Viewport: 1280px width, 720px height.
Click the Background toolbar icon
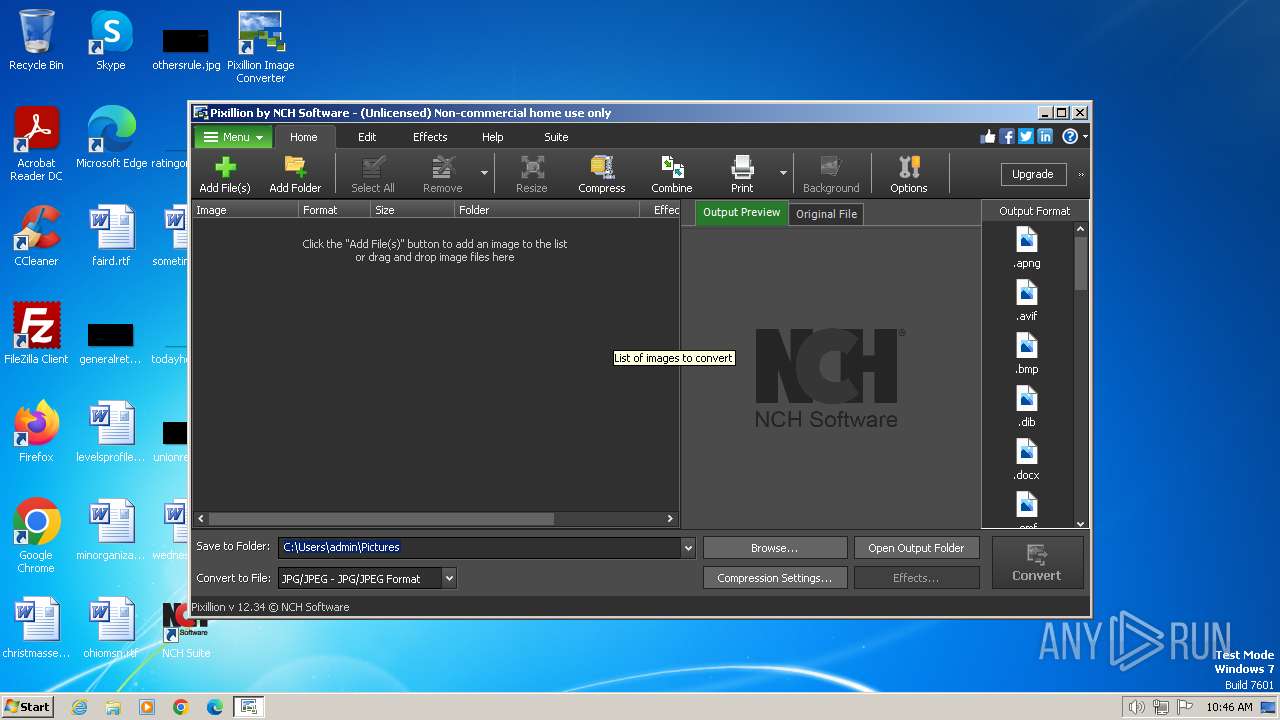tap(831, 174)
